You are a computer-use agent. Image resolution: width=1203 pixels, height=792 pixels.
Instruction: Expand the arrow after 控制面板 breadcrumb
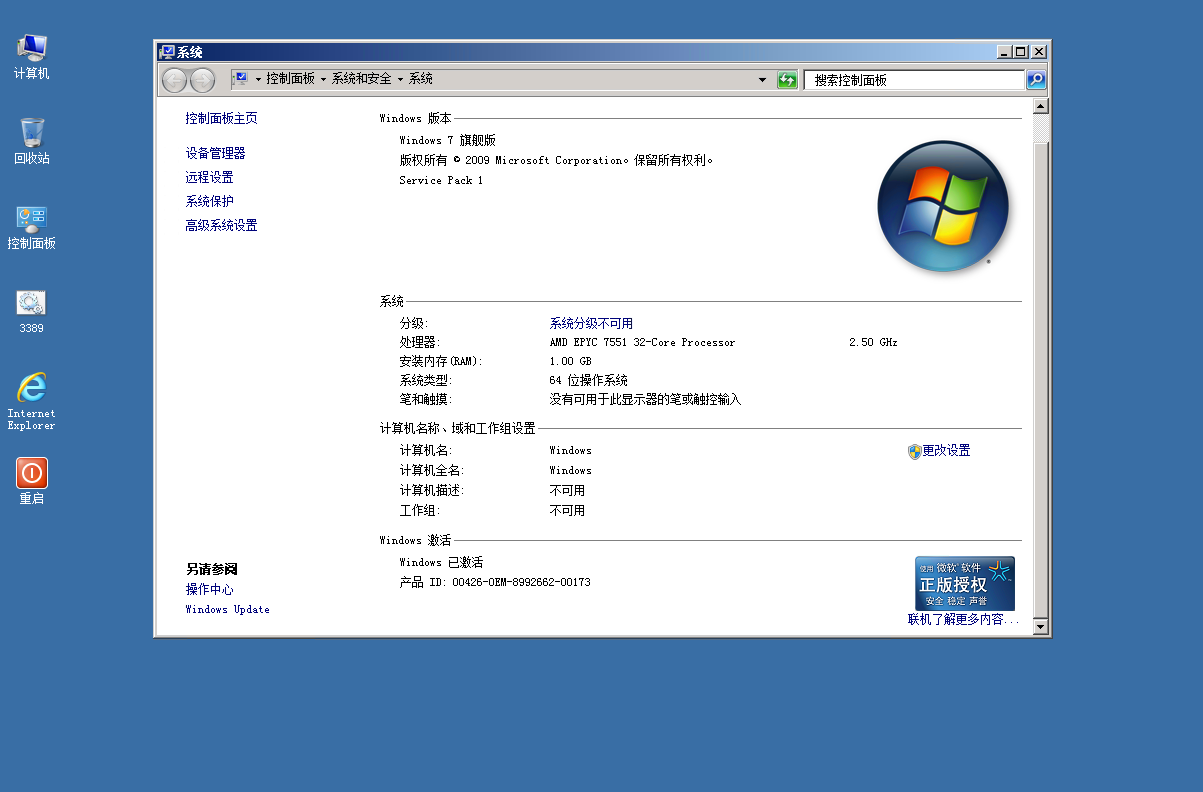323,79
